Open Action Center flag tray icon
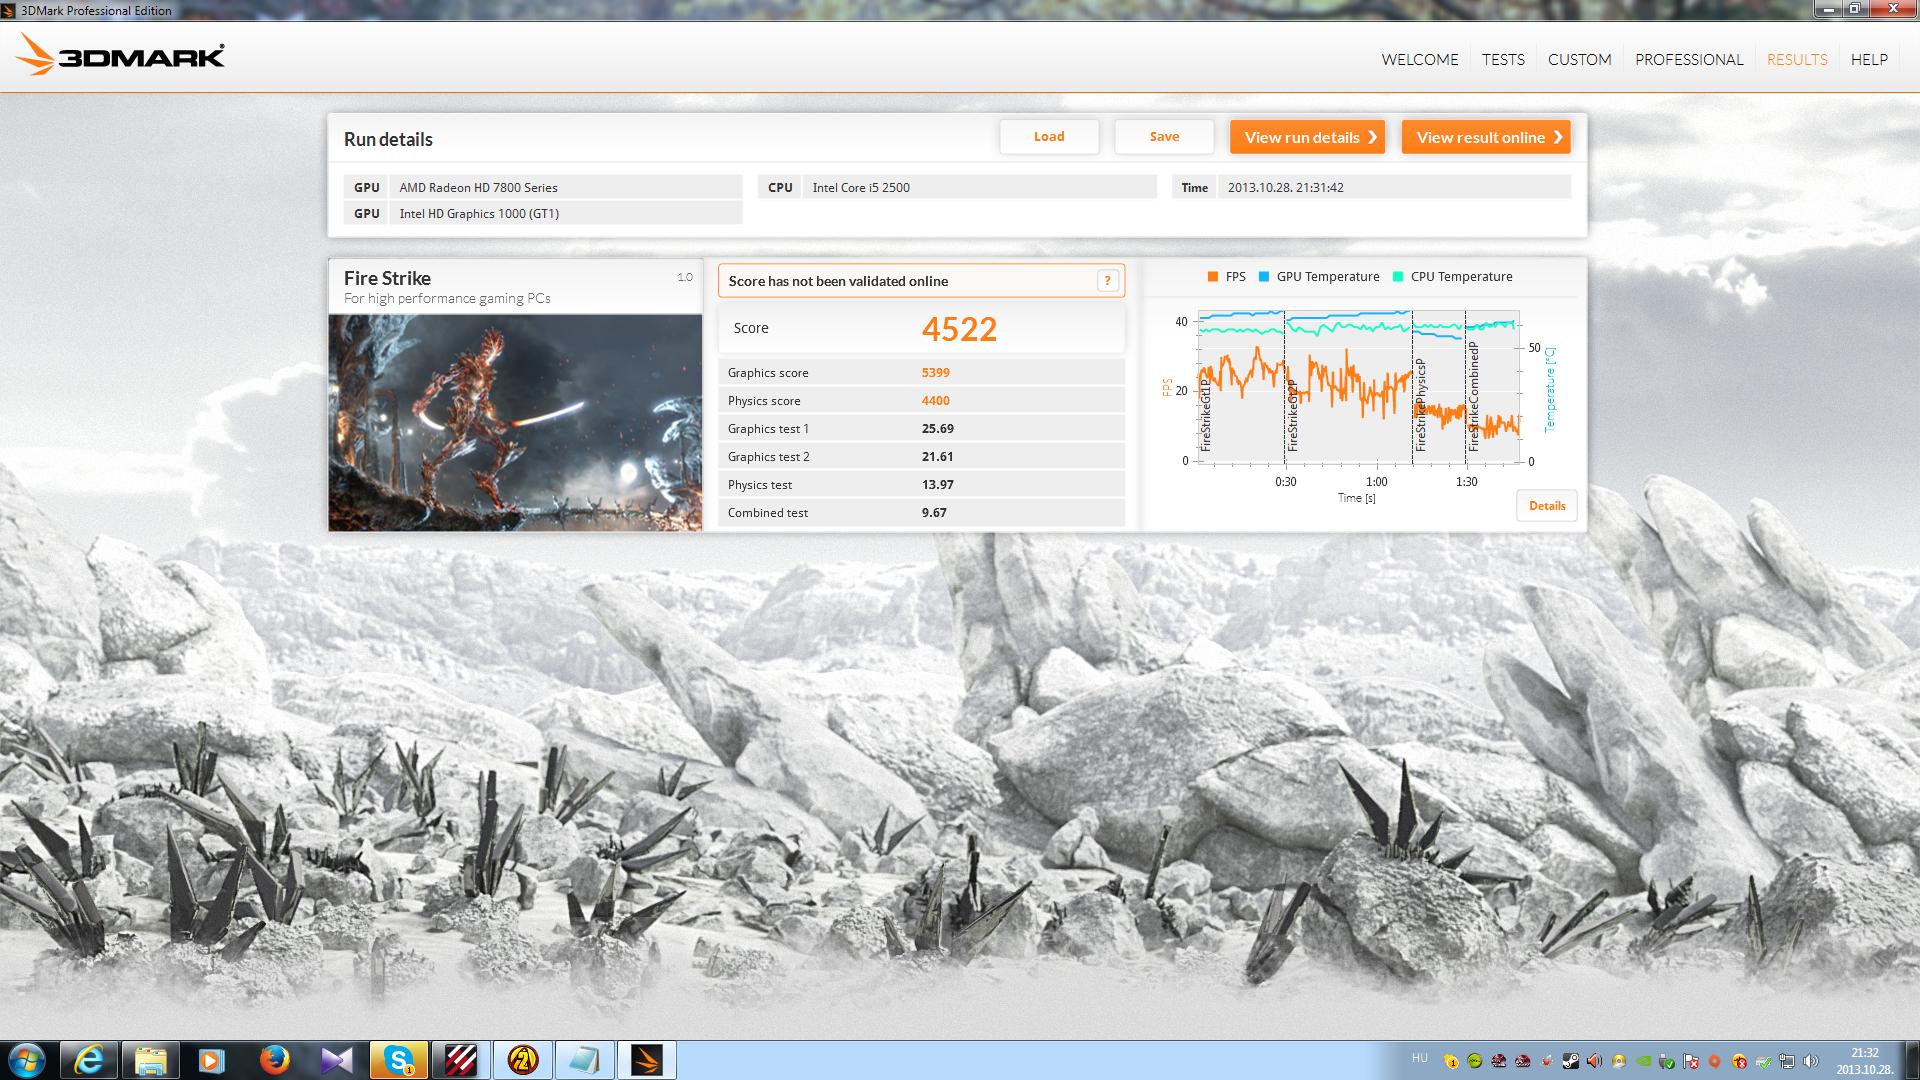The height and width of the screenshot is (1080, 1920). (1690, 1061)
